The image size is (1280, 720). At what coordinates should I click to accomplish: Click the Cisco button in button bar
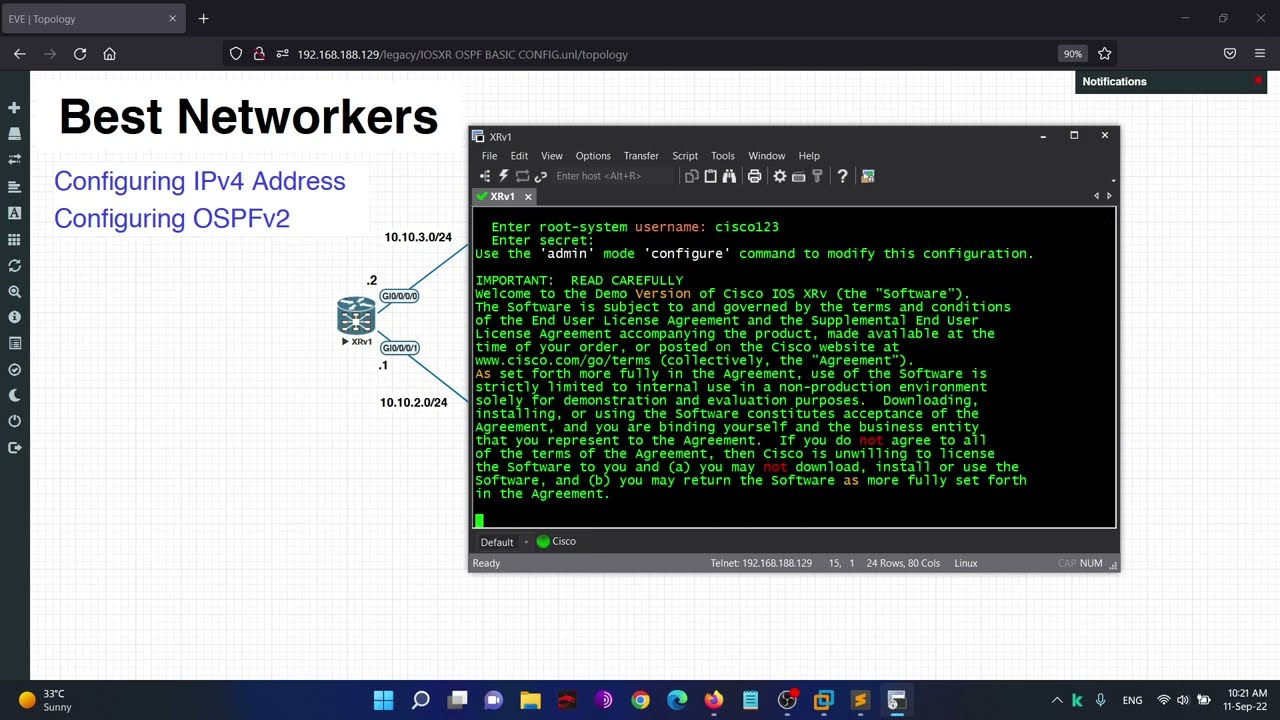pos(557,541)
